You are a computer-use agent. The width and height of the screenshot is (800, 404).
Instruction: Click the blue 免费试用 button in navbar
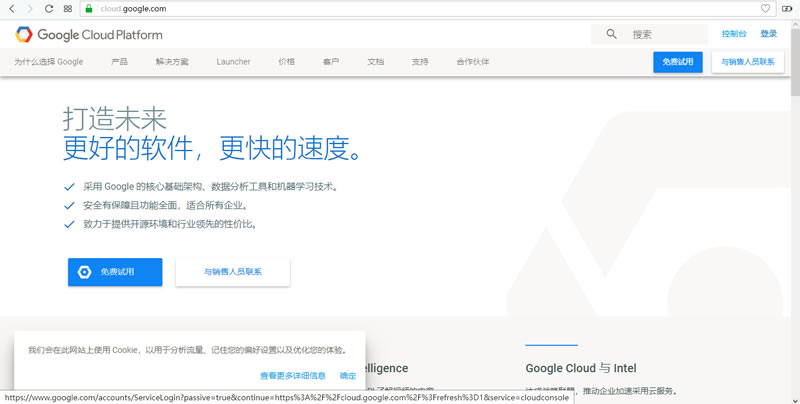tap(678, 62)
